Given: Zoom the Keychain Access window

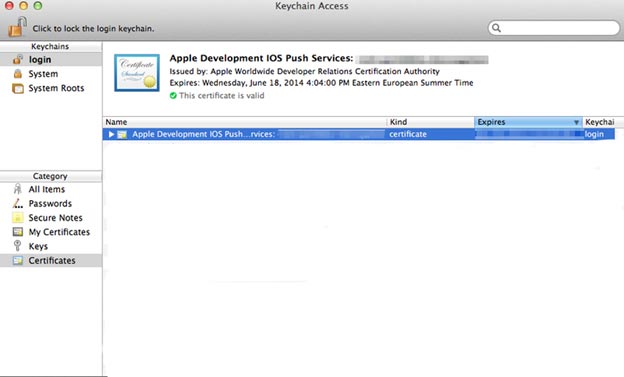Looking at the screenshot, I should (x=38, y=6).
